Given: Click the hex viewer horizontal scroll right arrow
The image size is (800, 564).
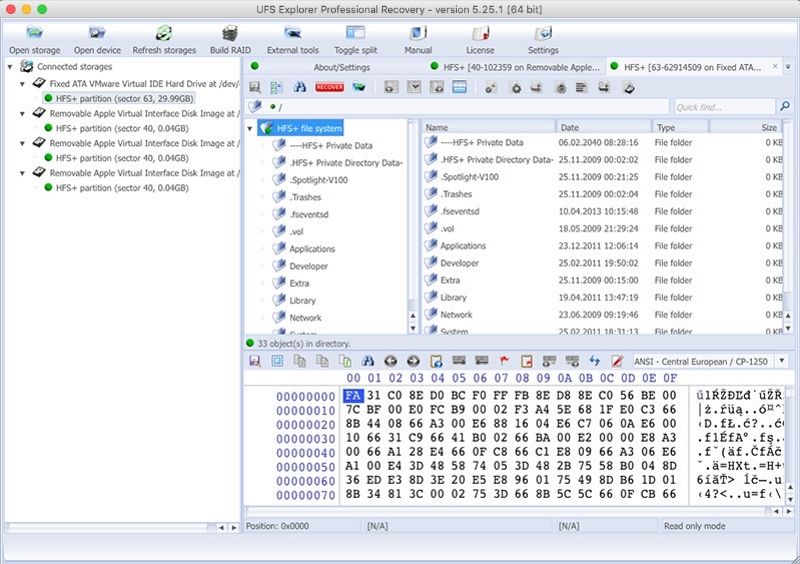Looking at the screenshot, I should (789, 511).
